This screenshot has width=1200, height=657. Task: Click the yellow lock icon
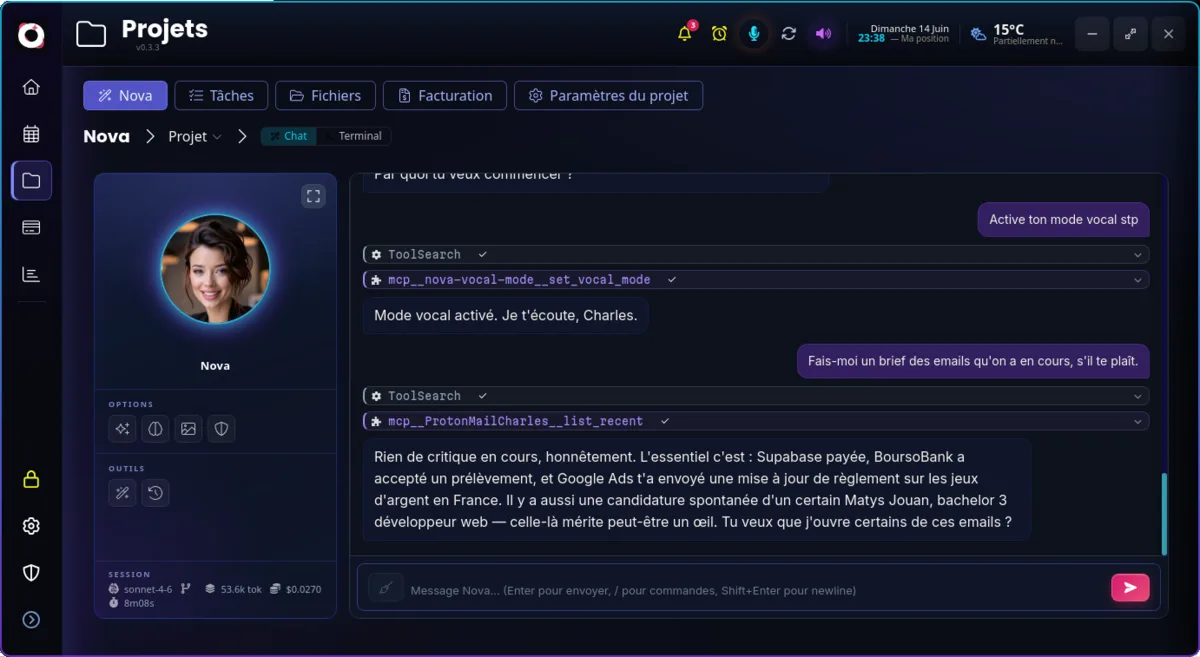click(x=31, y=479)
